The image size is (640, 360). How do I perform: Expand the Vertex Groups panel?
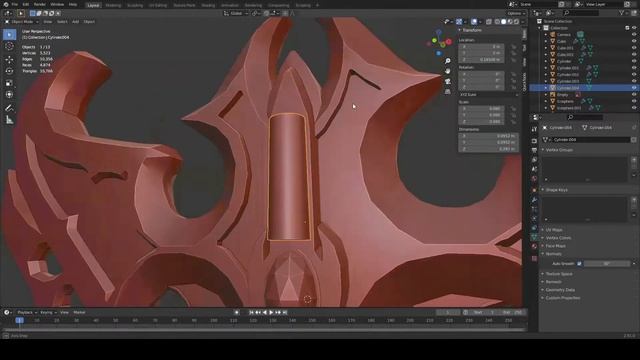[x=559, y=150]
